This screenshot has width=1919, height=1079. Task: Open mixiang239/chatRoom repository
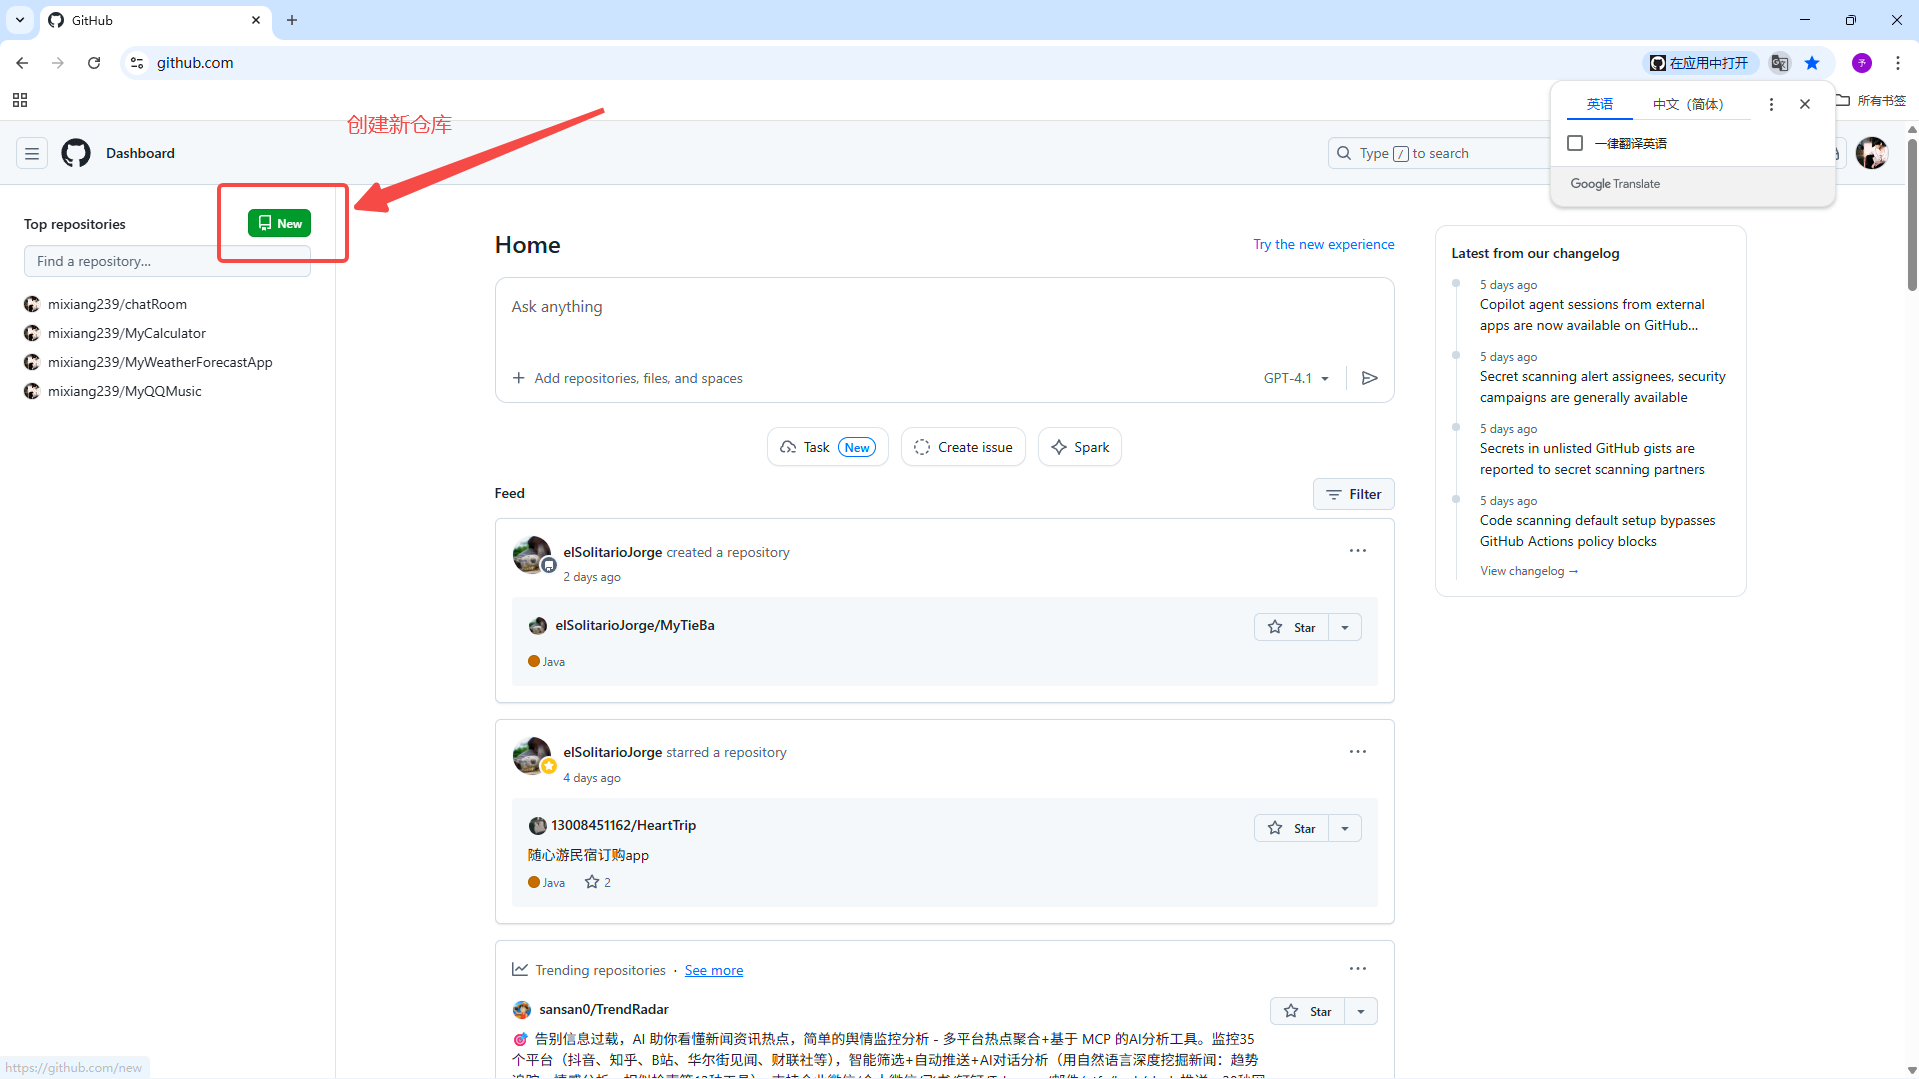[x=117, y=304]
